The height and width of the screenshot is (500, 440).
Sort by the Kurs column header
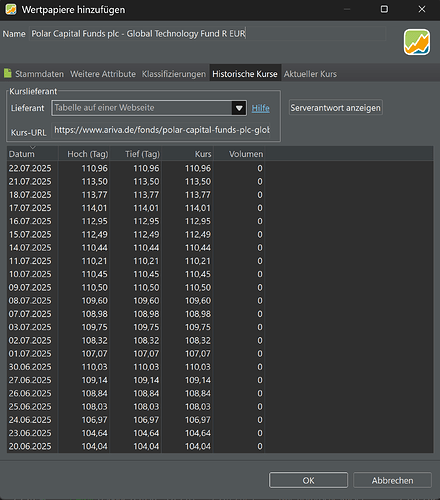point(188,154)
